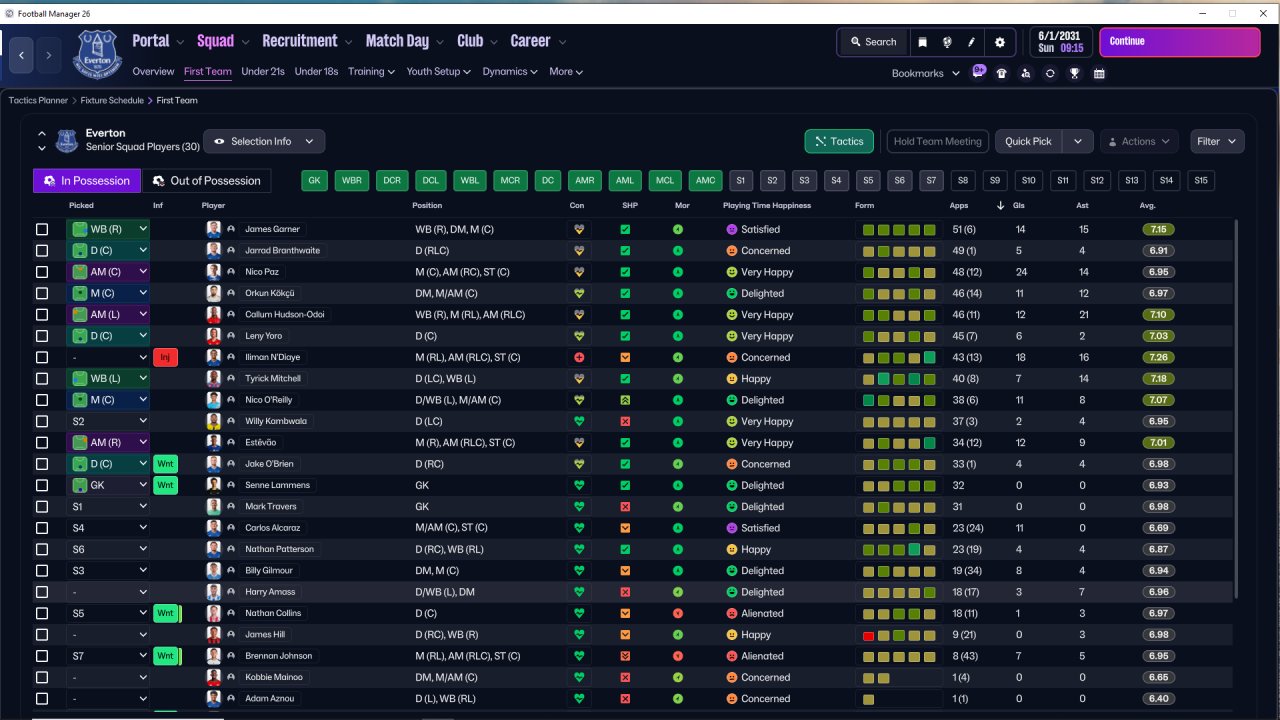Select the checkbox for Iliman N'Diaye
The width and height of the screenshot is (1280, 720).
click(x=42, y=357)
